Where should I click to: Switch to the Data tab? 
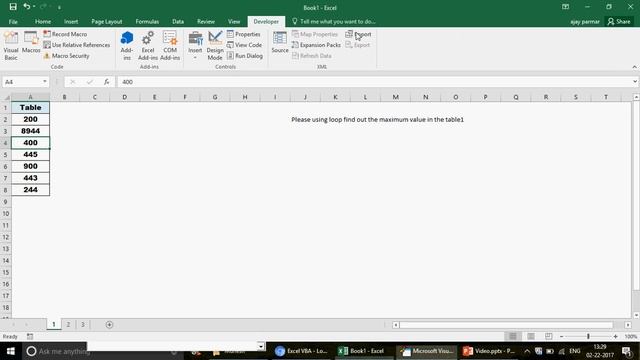(x=178, y=22)
